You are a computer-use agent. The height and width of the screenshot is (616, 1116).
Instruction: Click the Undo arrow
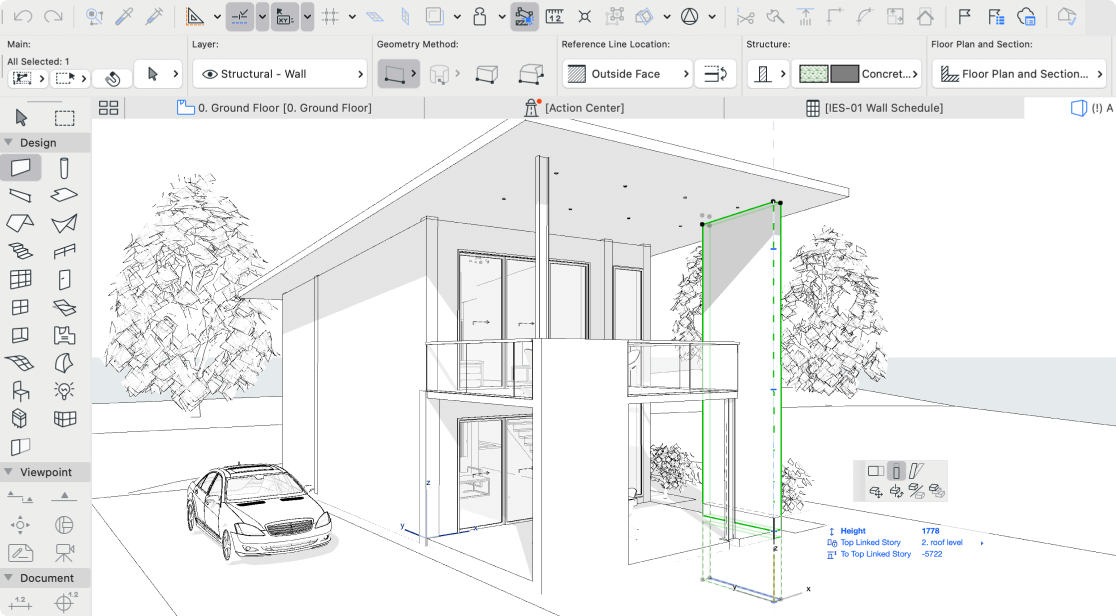point(23,16)
